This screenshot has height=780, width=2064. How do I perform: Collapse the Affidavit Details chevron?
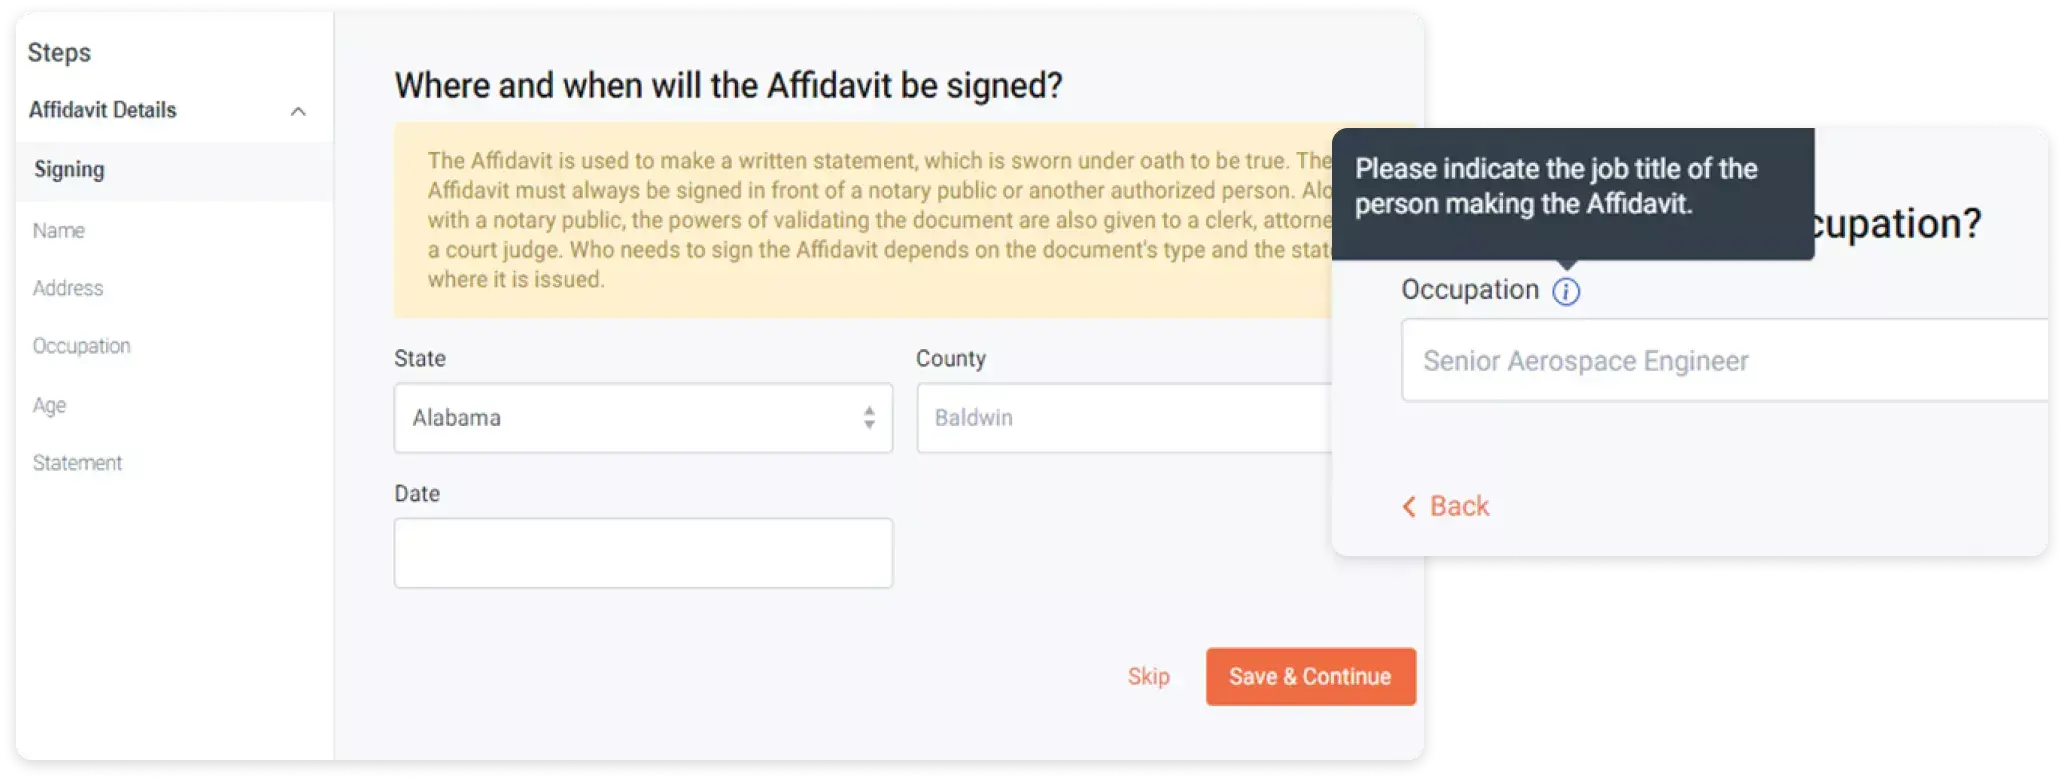298,111
